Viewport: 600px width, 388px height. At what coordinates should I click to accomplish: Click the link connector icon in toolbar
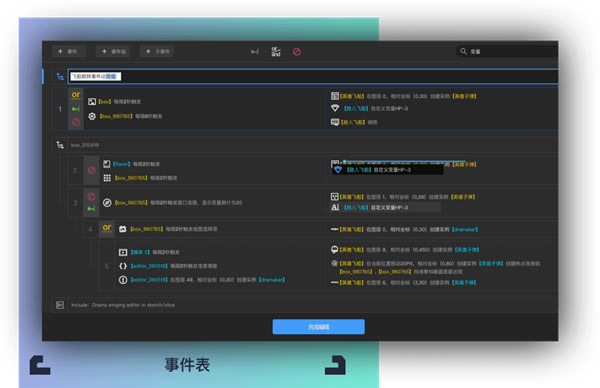(x=254, y=52)
